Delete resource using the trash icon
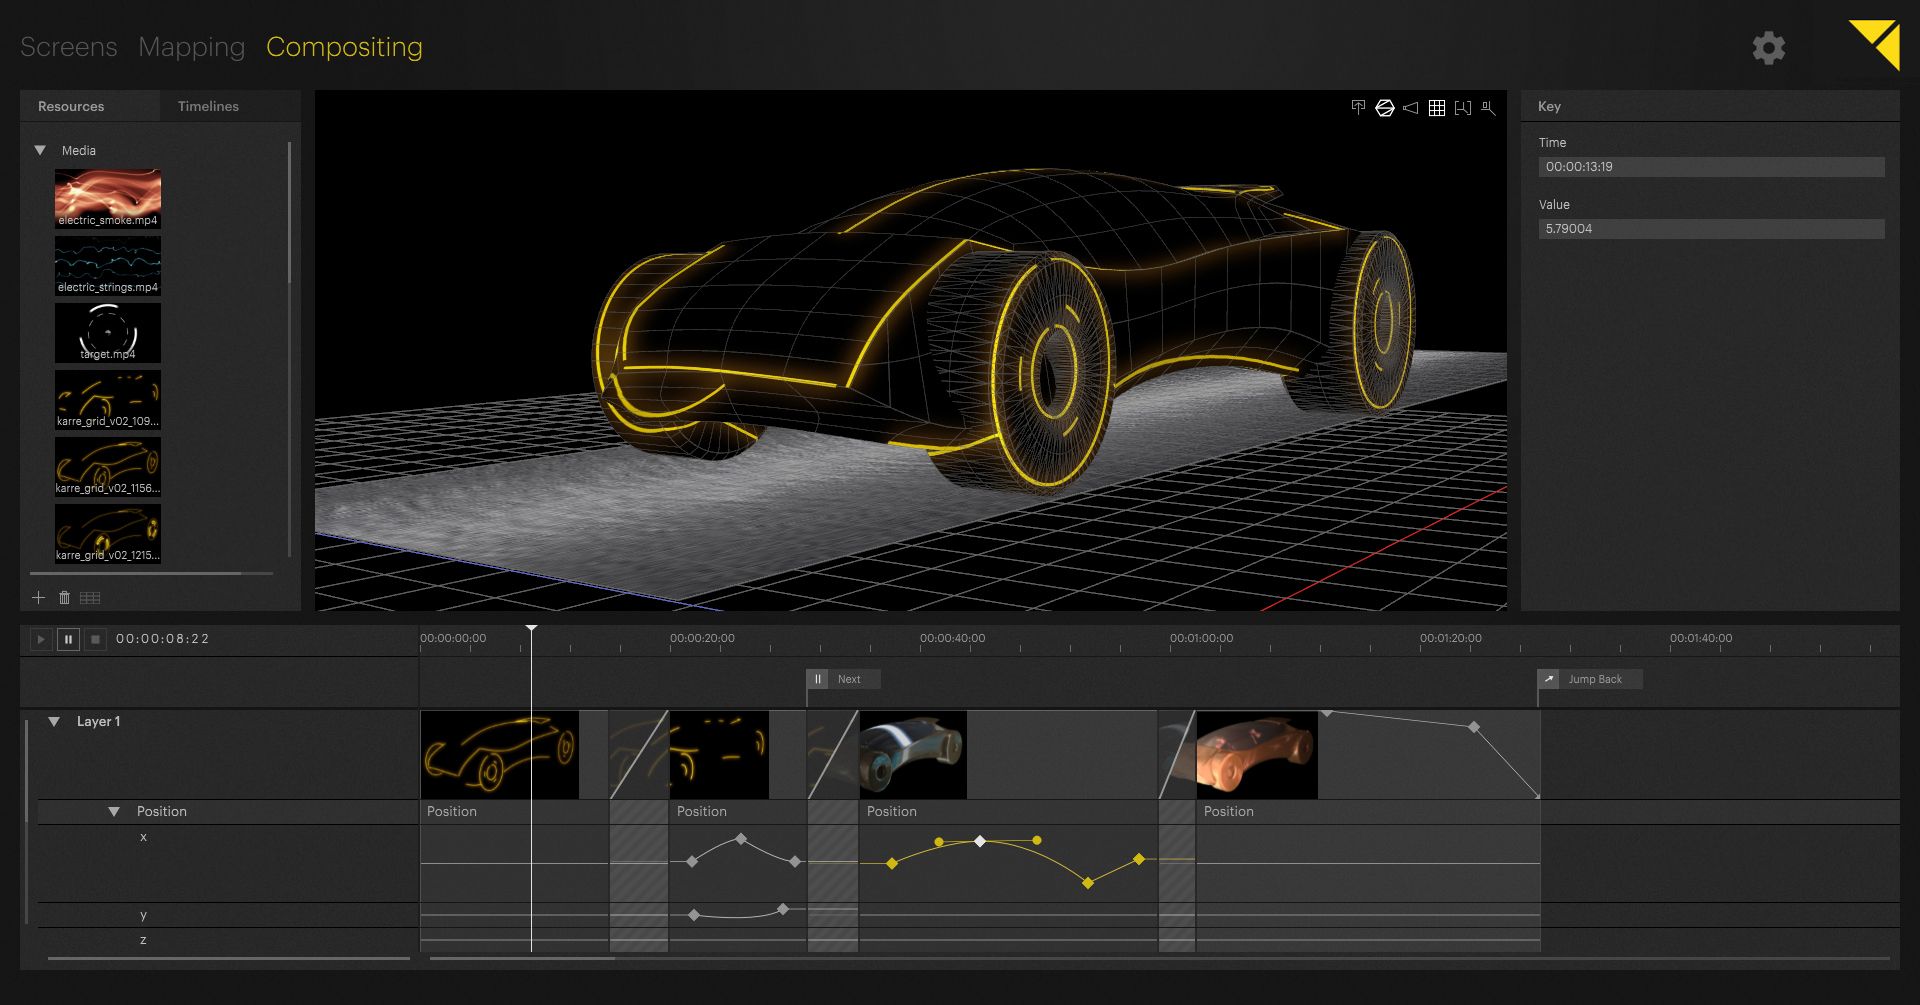This screenshot has width=1920, height=1005. (64, 598)
